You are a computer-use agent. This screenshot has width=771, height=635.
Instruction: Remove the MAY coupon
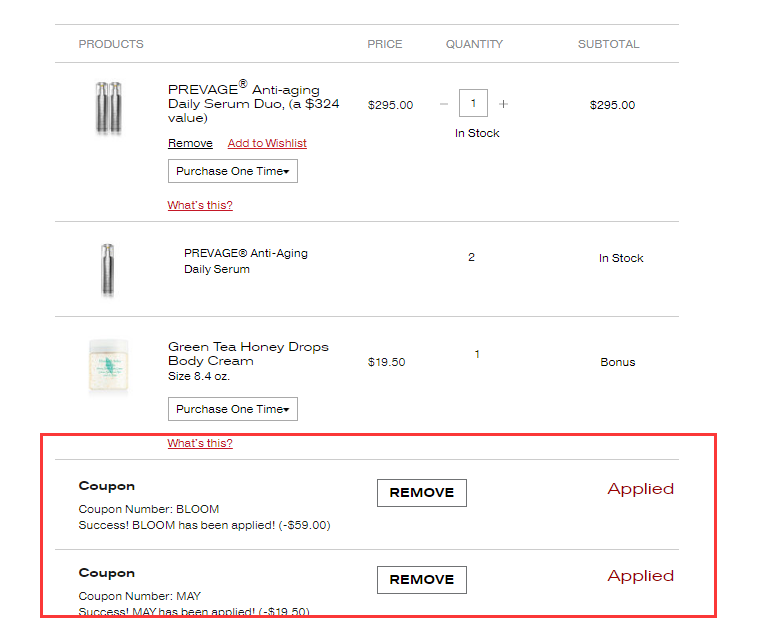coord(422,580)
